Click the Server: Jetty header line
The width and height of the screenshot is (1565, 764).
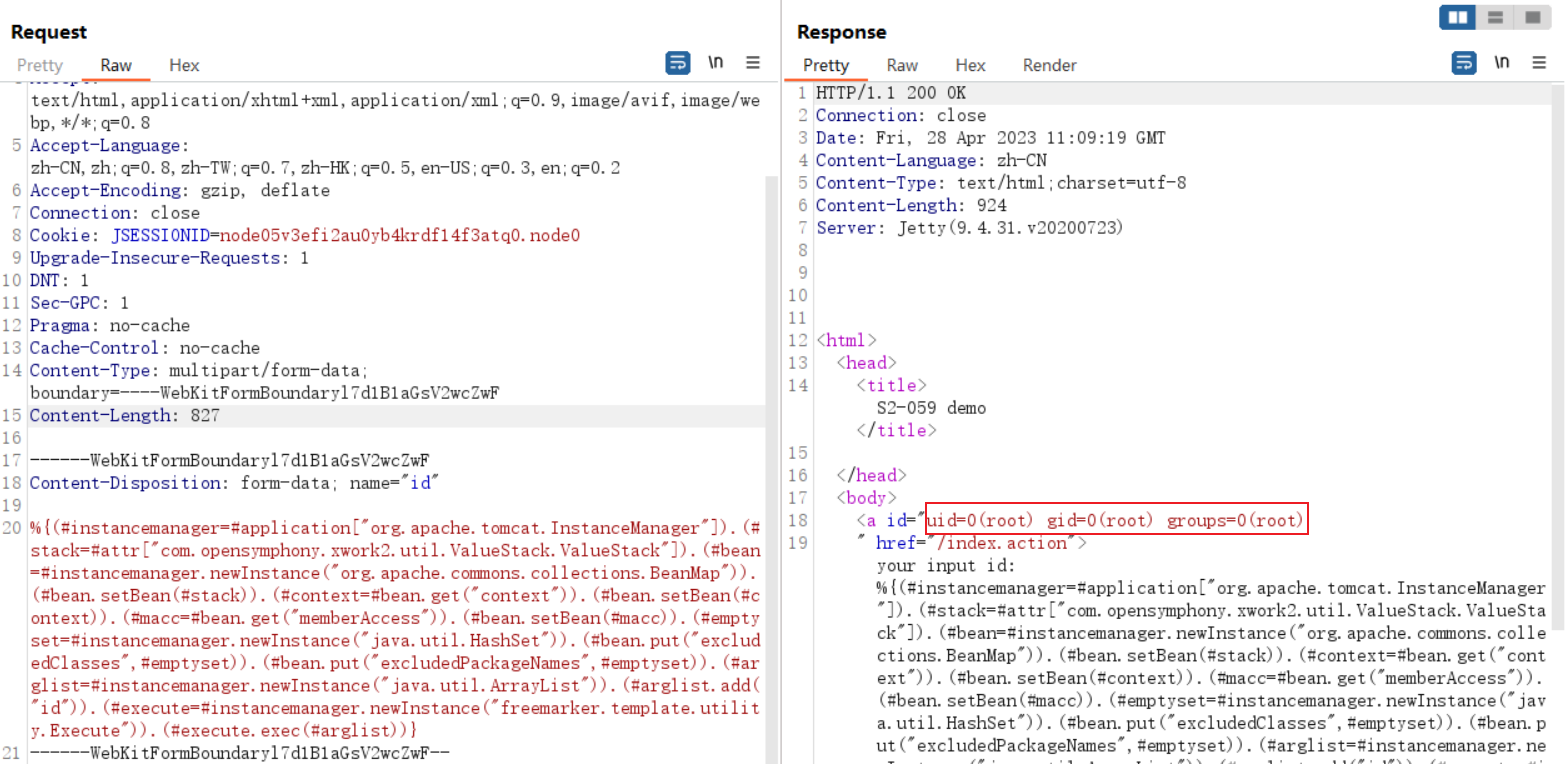tap(971, 228)
